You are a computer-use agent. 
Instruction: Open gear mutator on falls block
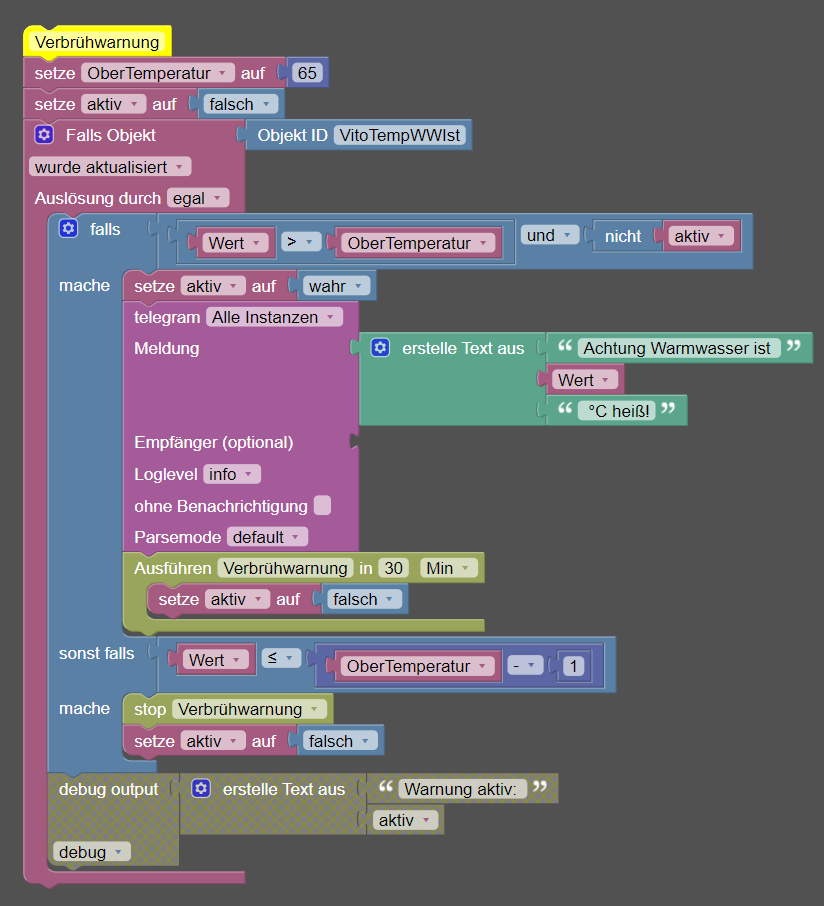pos(68,228)
